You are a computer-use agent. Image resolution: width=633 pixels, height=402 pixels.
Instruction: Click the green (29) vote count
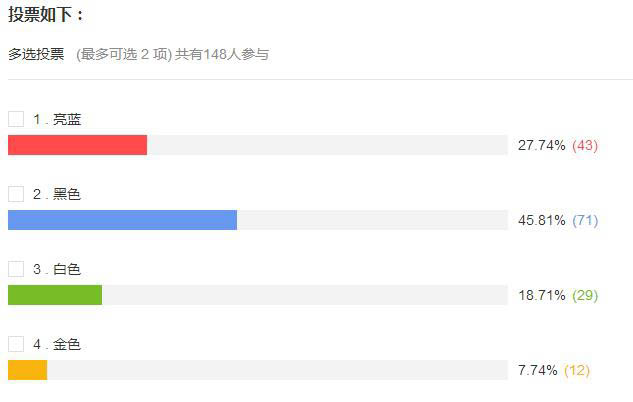click(x=585, y=295)
